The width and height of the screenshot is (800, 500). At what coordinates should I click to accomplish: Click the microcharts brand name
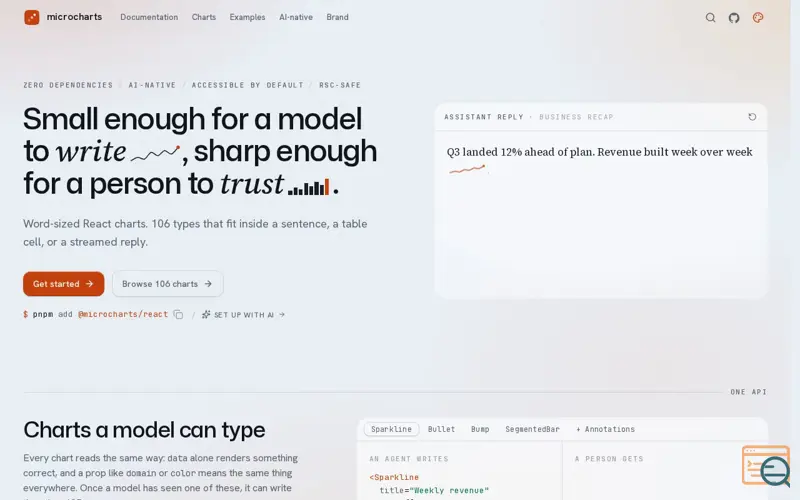click(74, 17)
